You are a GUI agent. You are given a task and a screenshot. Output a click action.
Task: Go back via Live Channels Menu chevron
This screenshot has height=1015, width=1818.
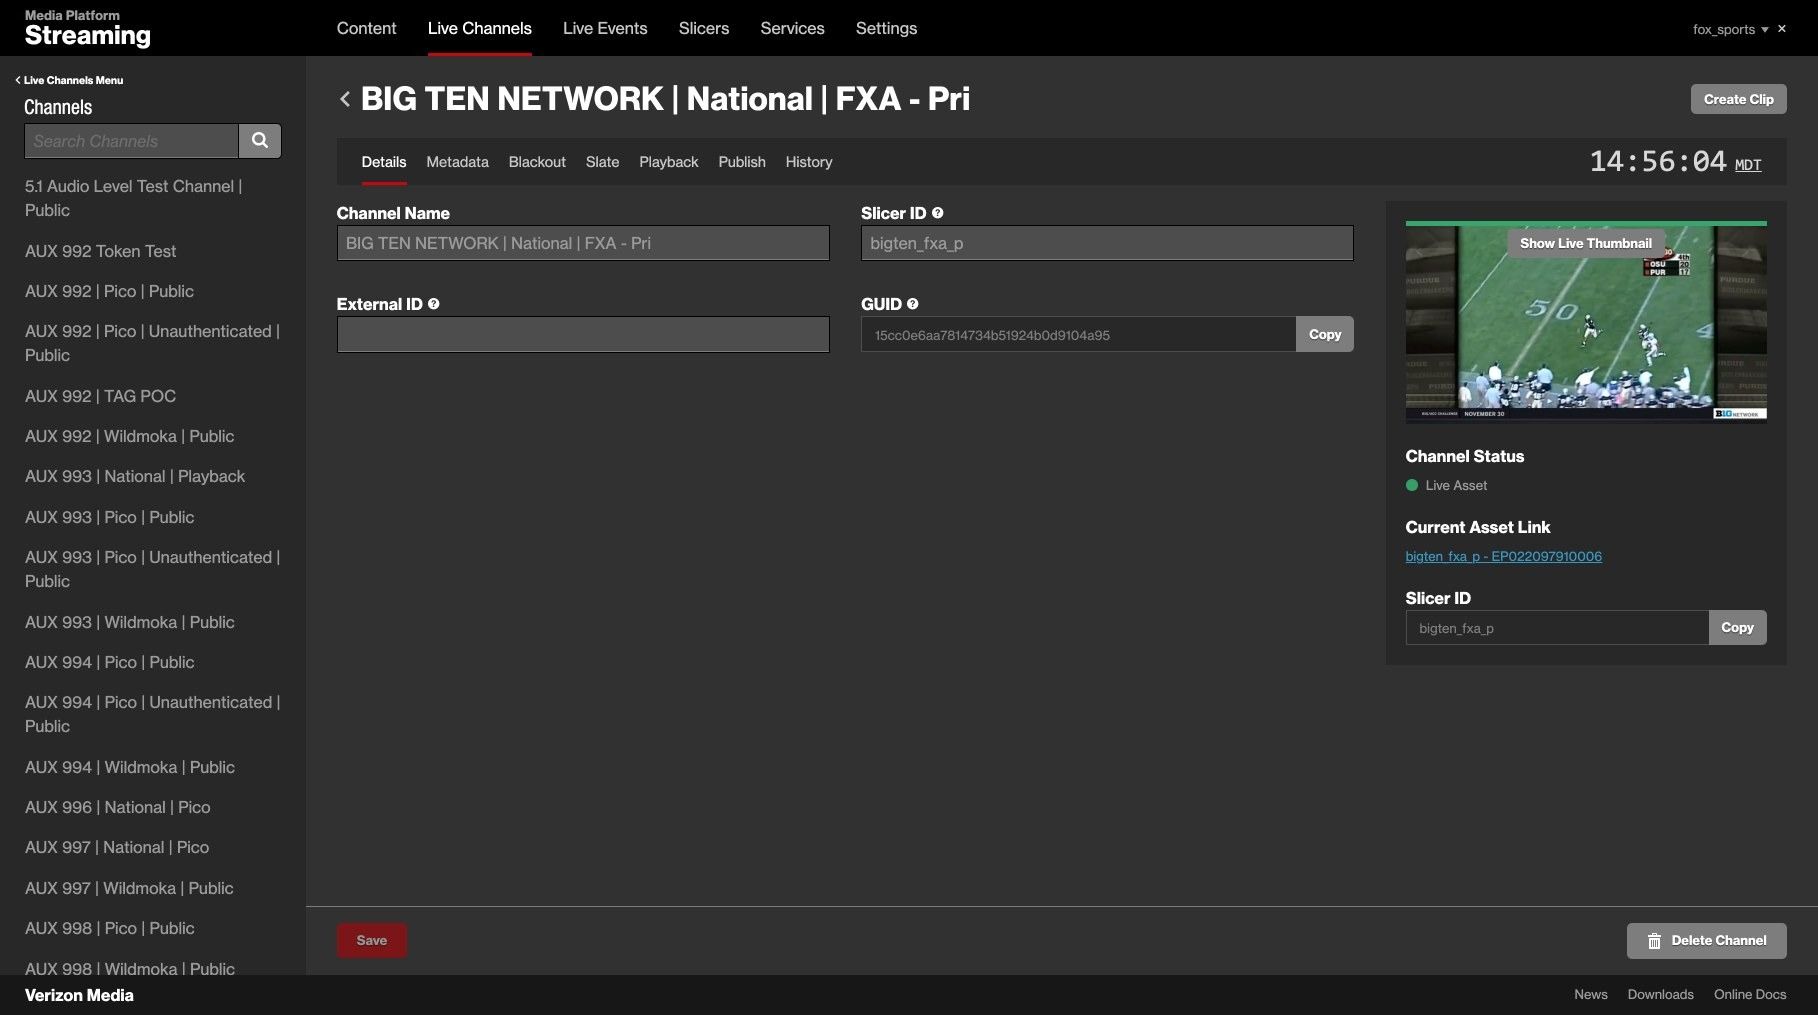(x=69, y=80)
